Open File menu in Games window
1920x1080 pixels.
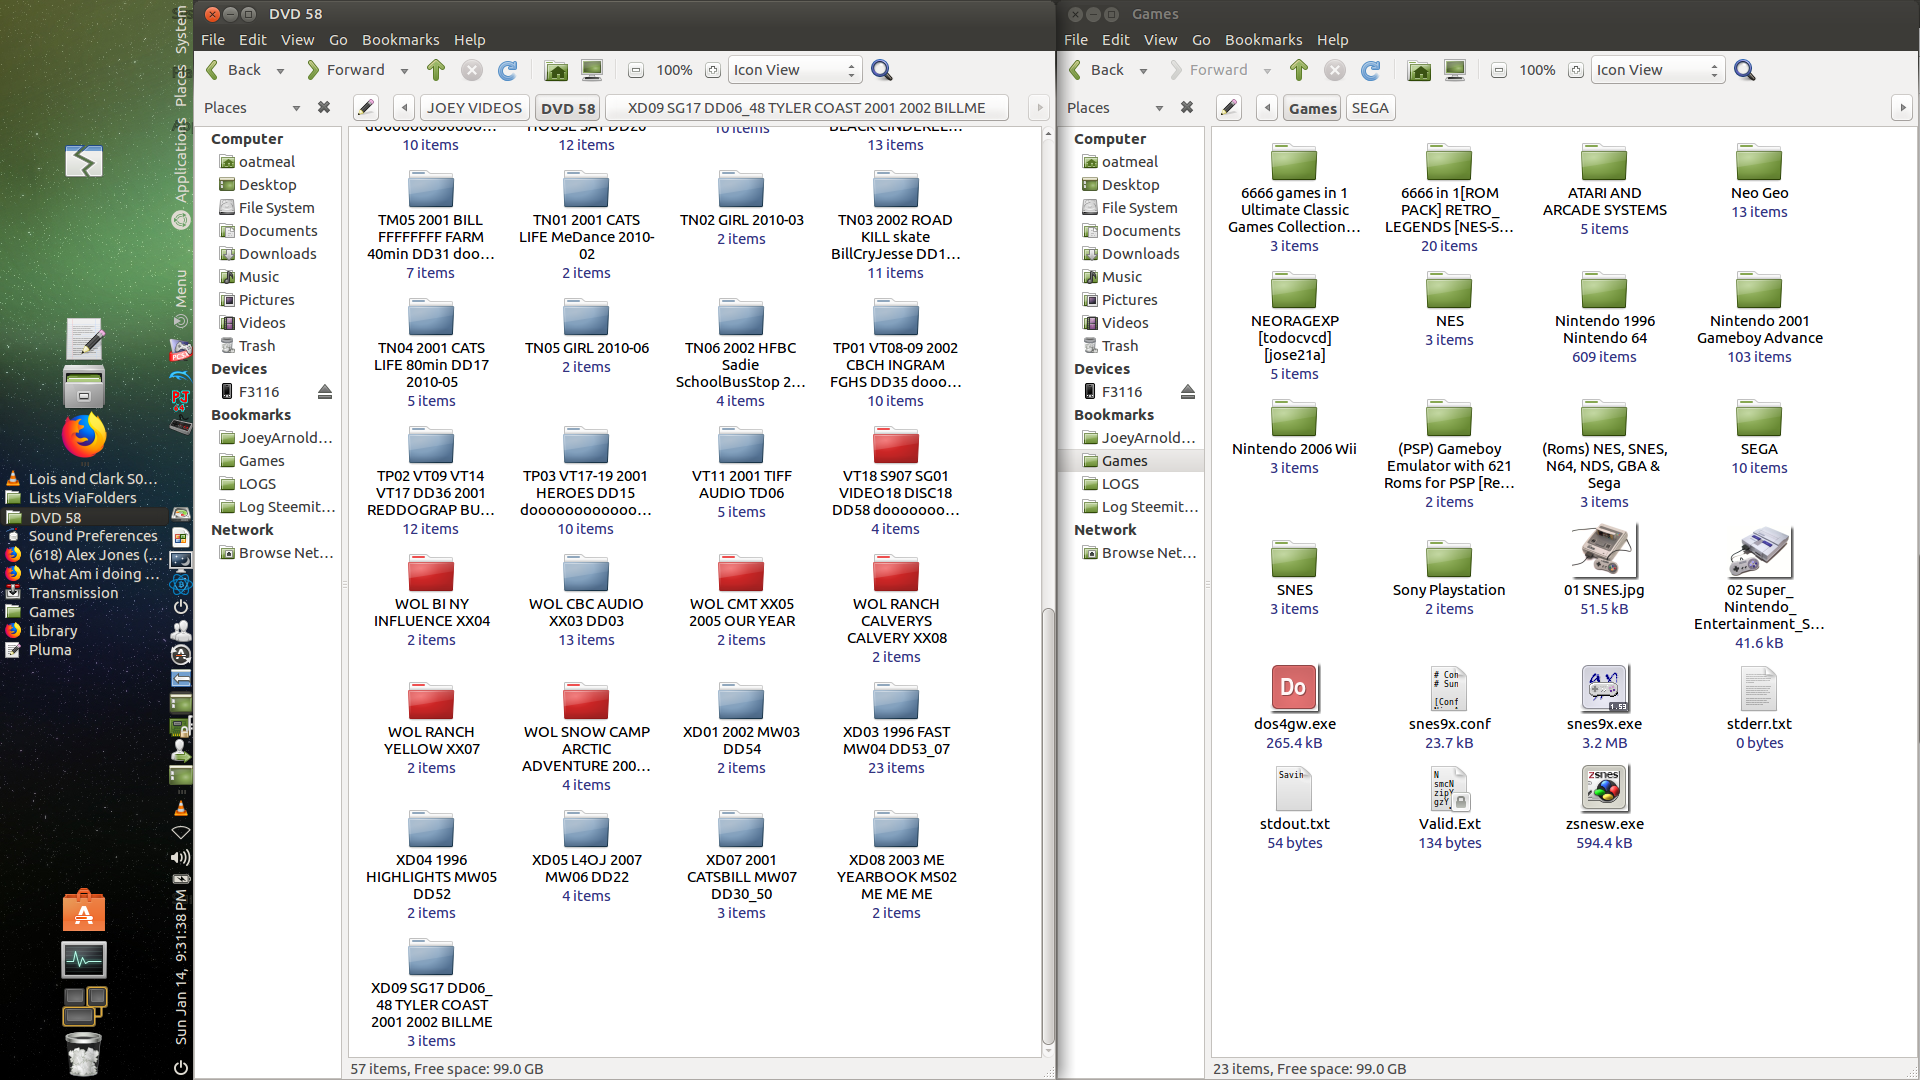click(1076, 40)
